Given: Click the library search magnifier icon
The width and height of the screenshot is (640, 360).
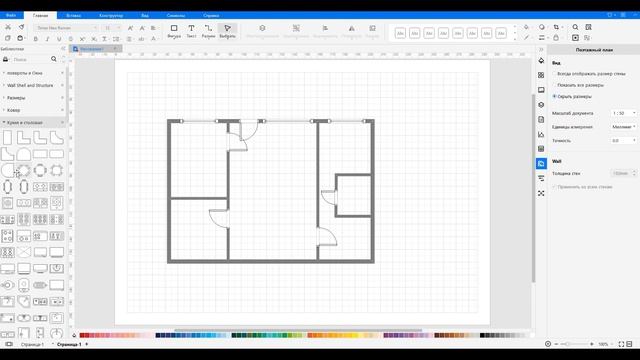Looking at the screenshot, I should click(x=54, y=59).
